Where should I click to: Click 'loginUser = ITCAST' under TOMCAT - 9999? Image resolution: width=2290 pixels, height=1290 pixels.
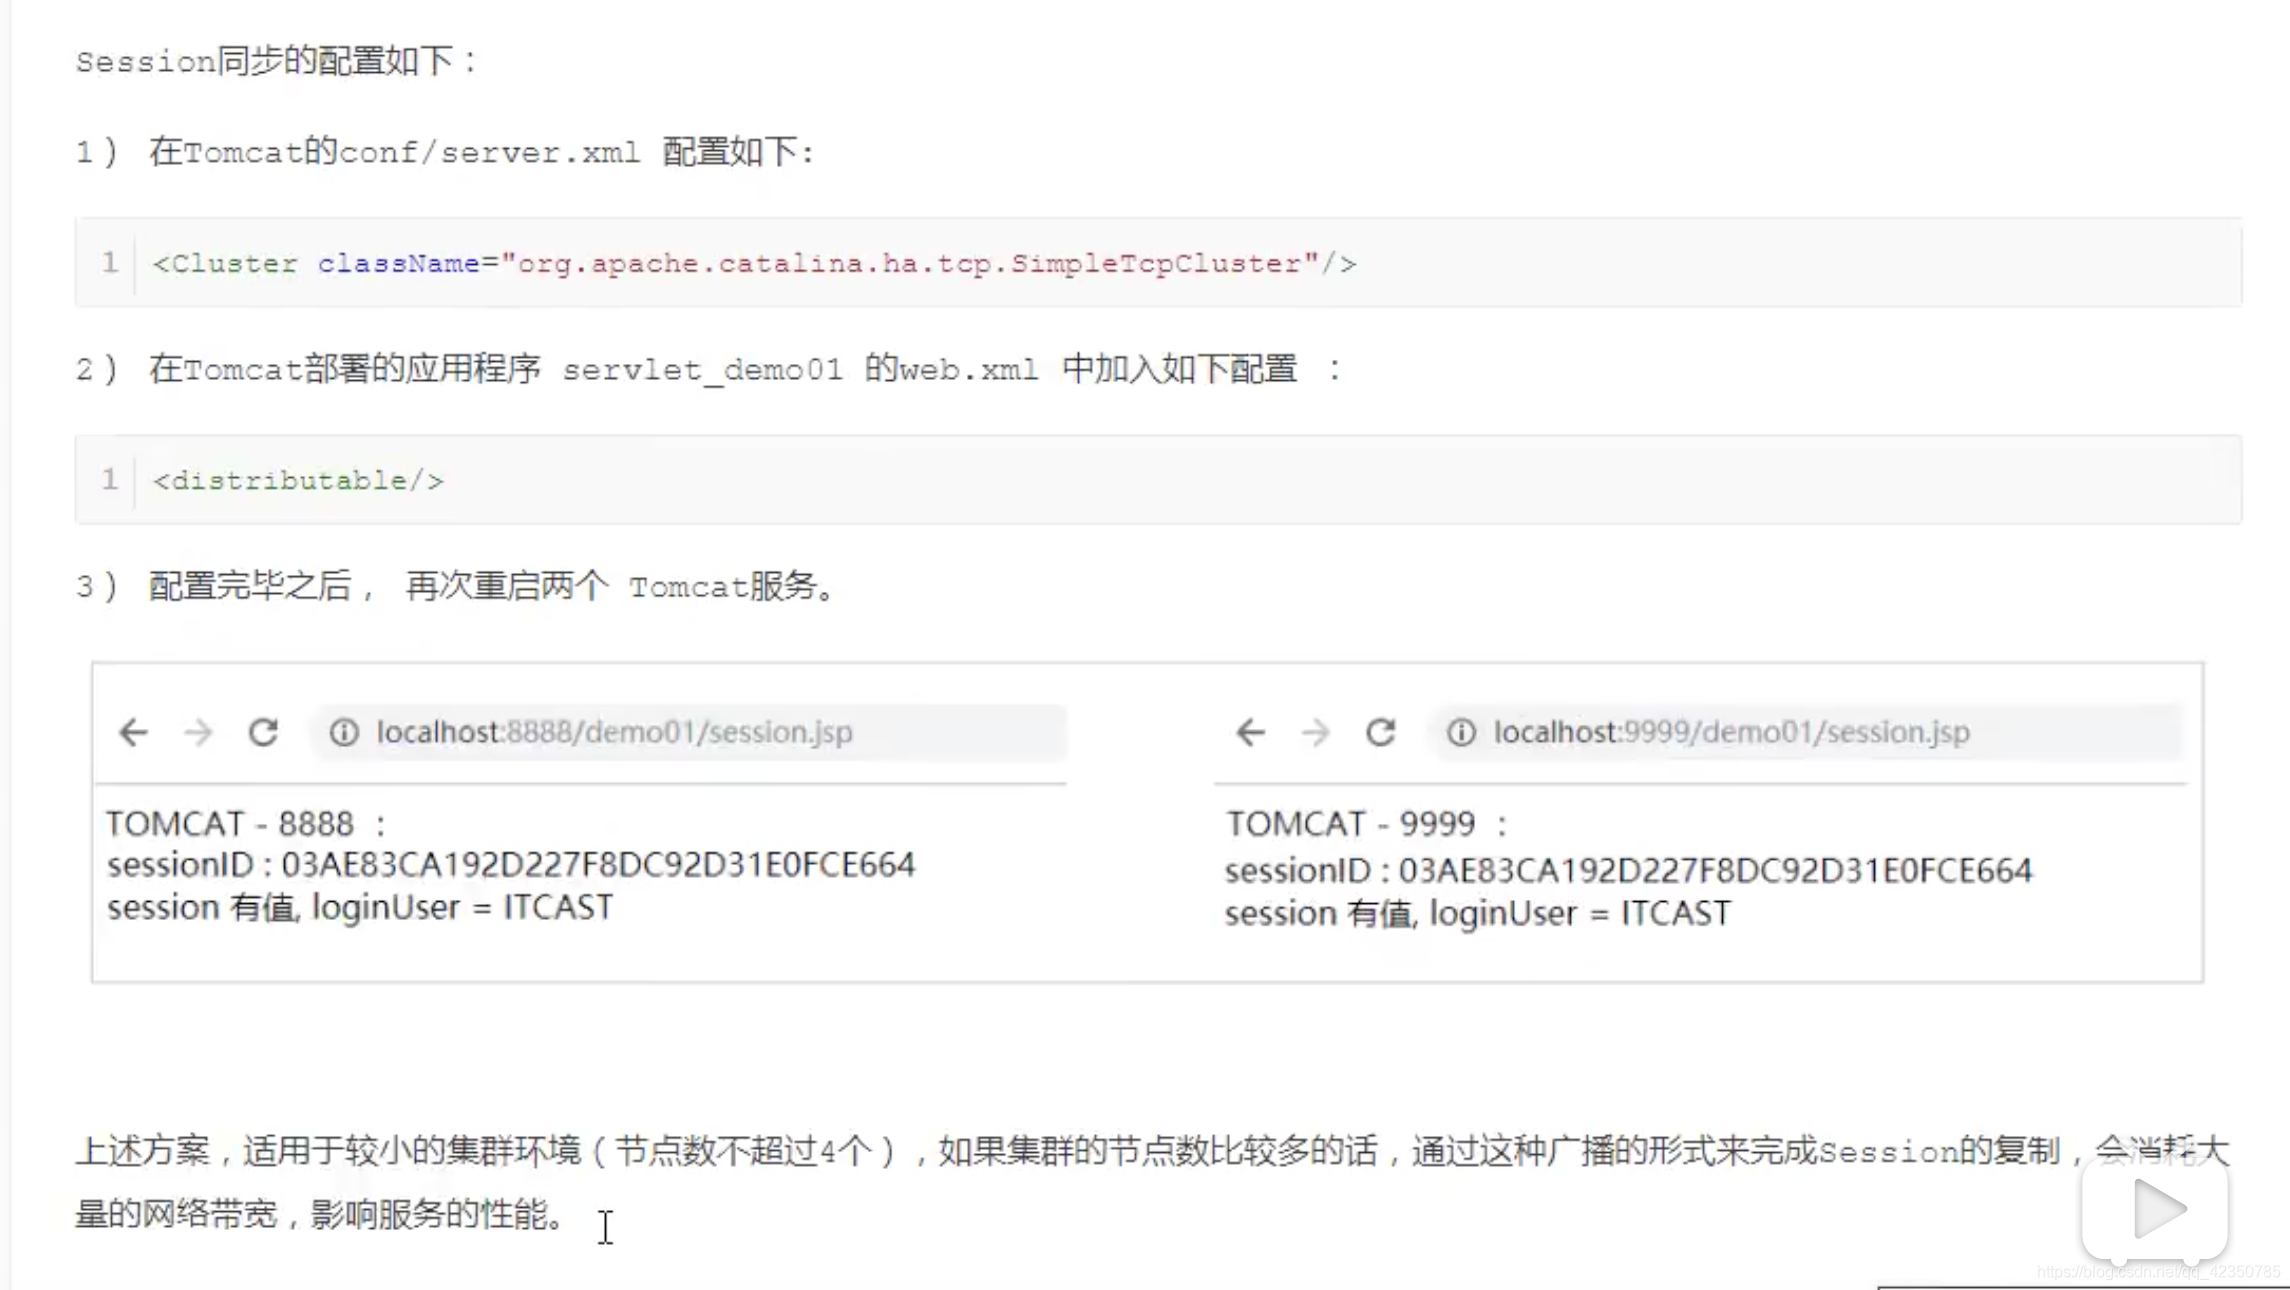[x=1580, y=913]
